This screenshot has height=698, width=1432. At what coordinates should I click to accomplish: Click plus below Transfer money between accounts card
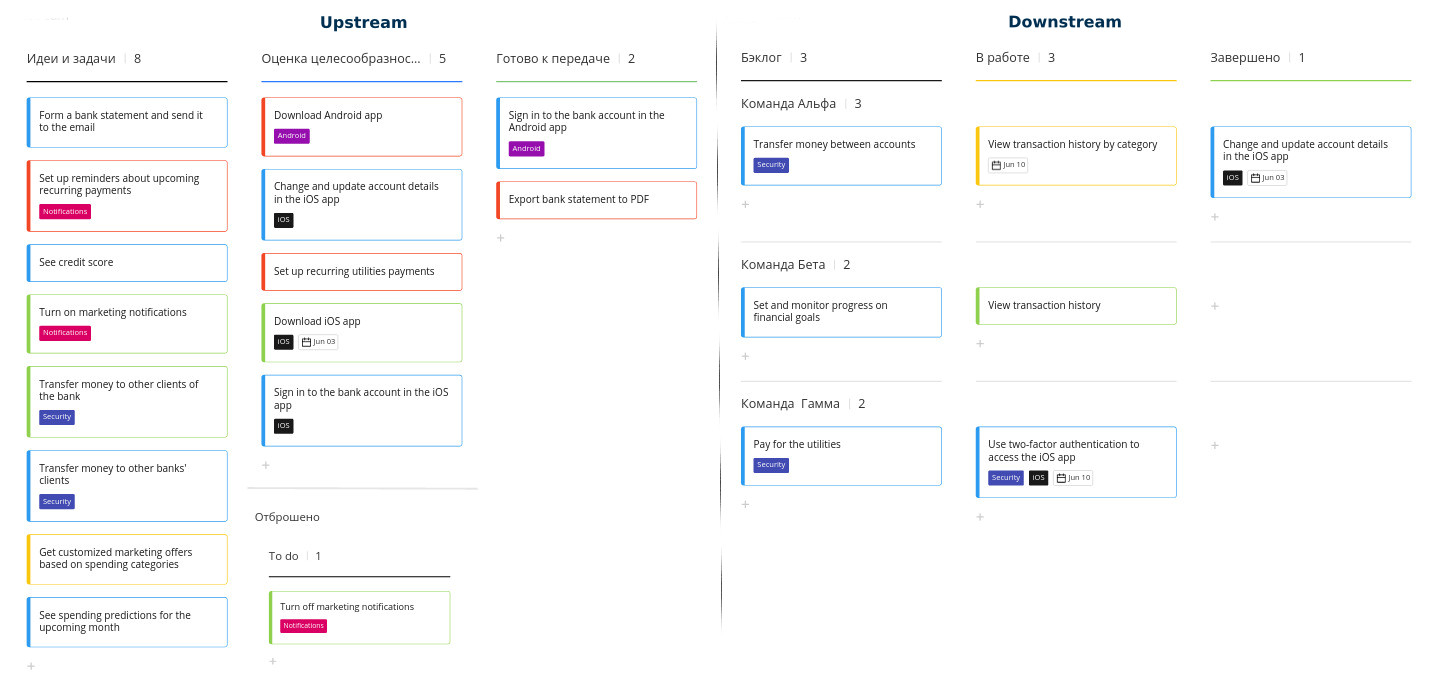tap(745, 205)
